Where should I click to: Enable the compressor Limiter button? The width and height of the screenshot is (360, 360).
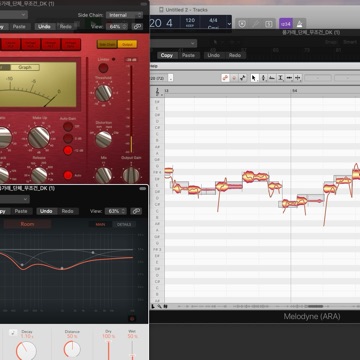[103, 68]
